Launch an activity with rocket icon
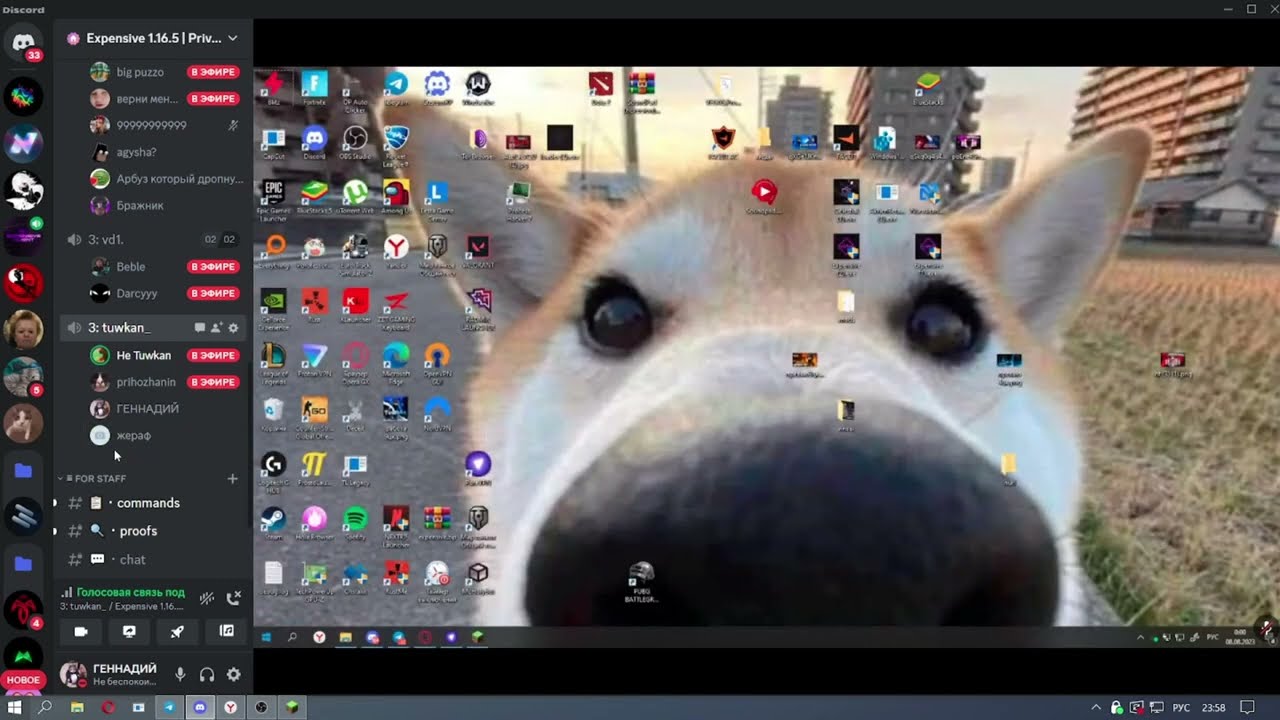This screenshot has height=720, width=1280. (177, 632)
